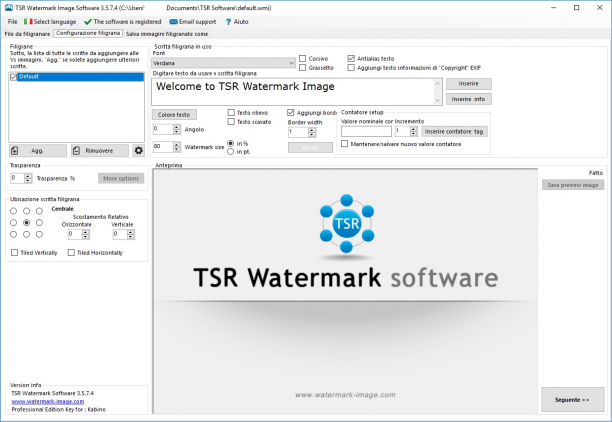Click the 'Professional Edition Key for : Kabino' text
Screen dimensions: 612x422
click(59, 410)
